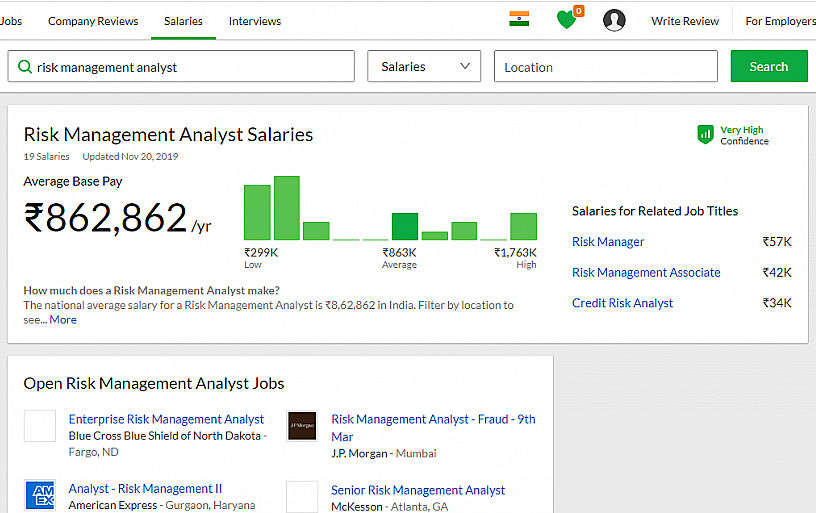
Task: Click the ₹42K salary value
Action: [777, 273]
